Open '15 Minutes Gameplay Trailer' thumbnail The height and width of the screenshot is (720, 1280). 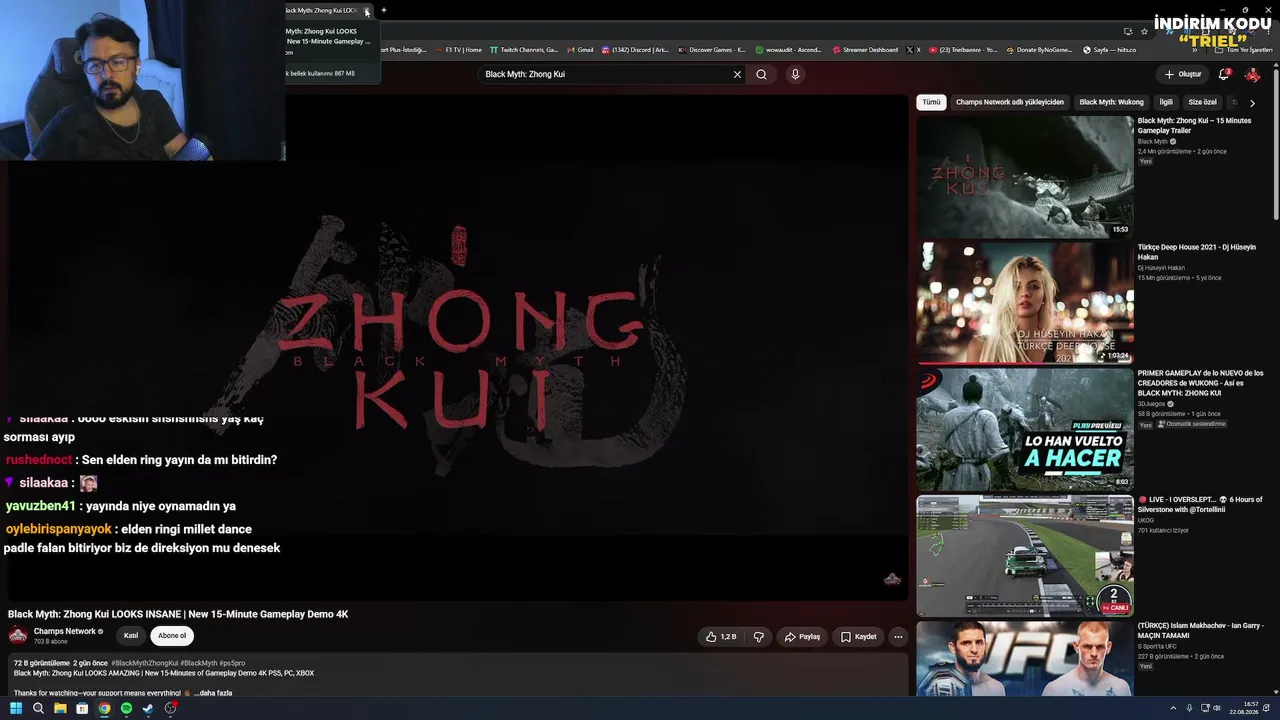(x=1025, y=176)
